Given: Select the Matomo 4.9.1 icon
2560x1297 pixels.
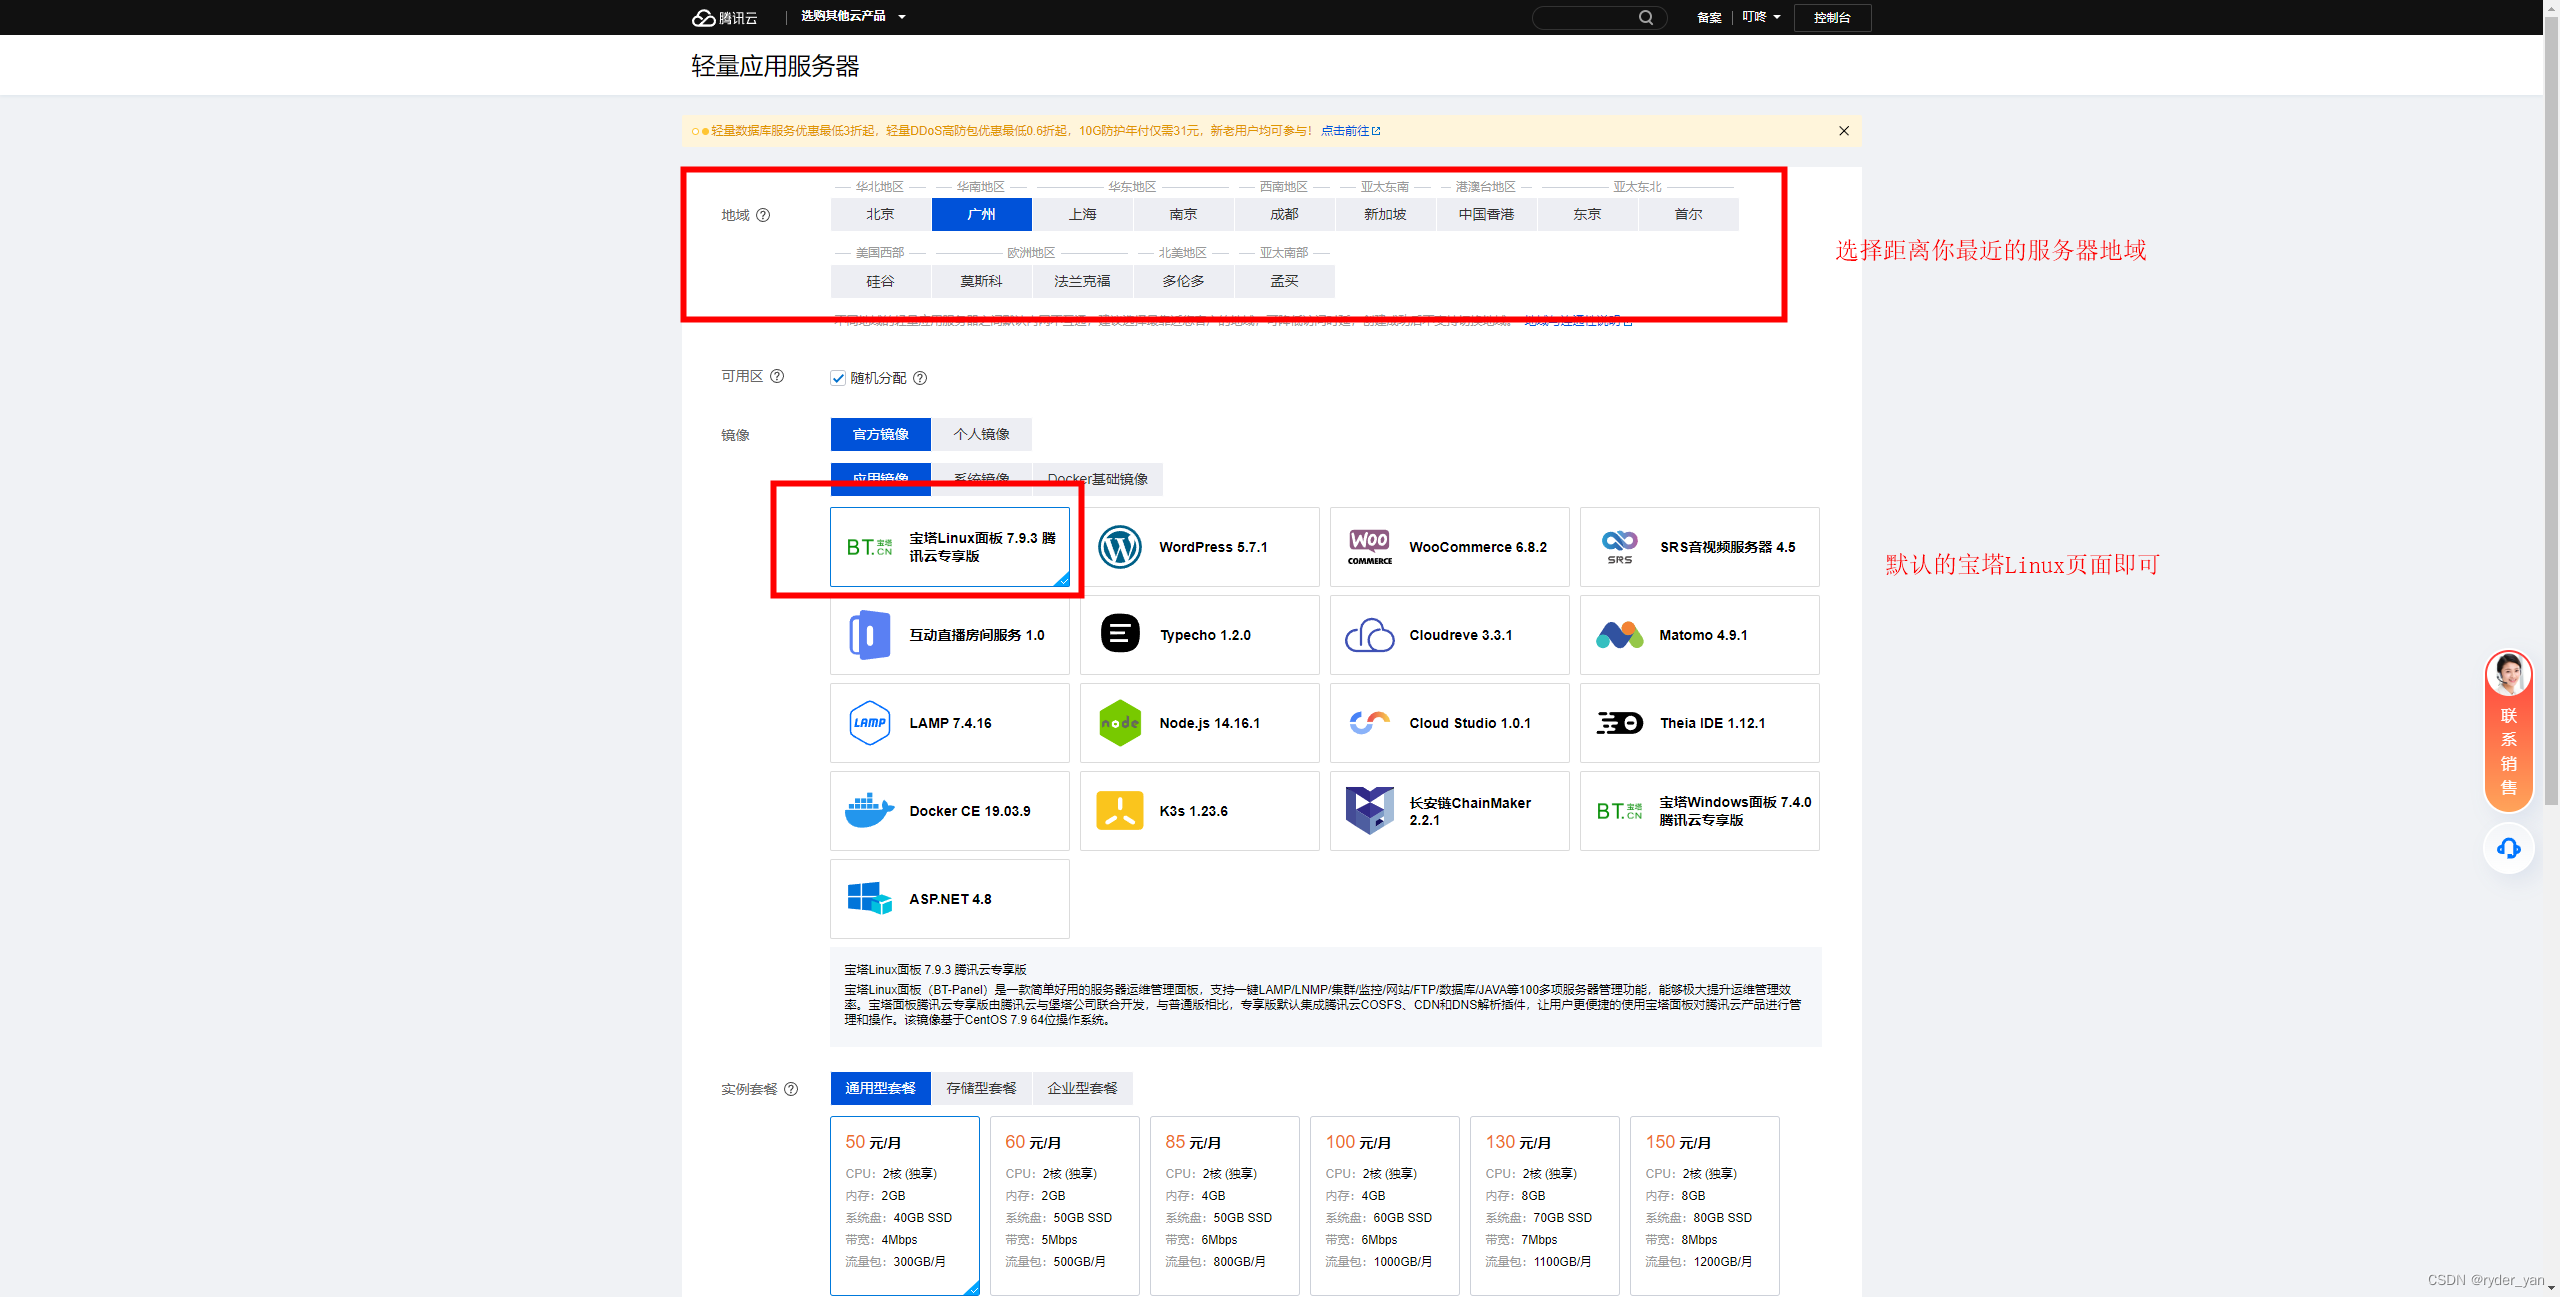Looking at the screenshot, I should pos(1619,635).
